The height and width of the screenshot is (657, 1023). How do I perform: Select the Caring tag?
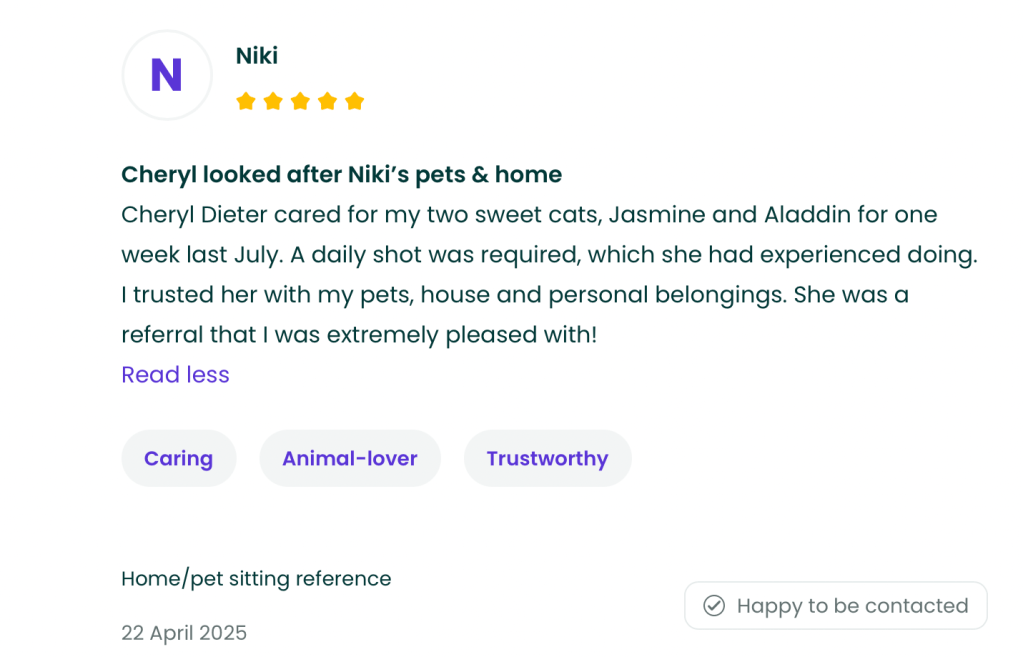click(178, 459)
